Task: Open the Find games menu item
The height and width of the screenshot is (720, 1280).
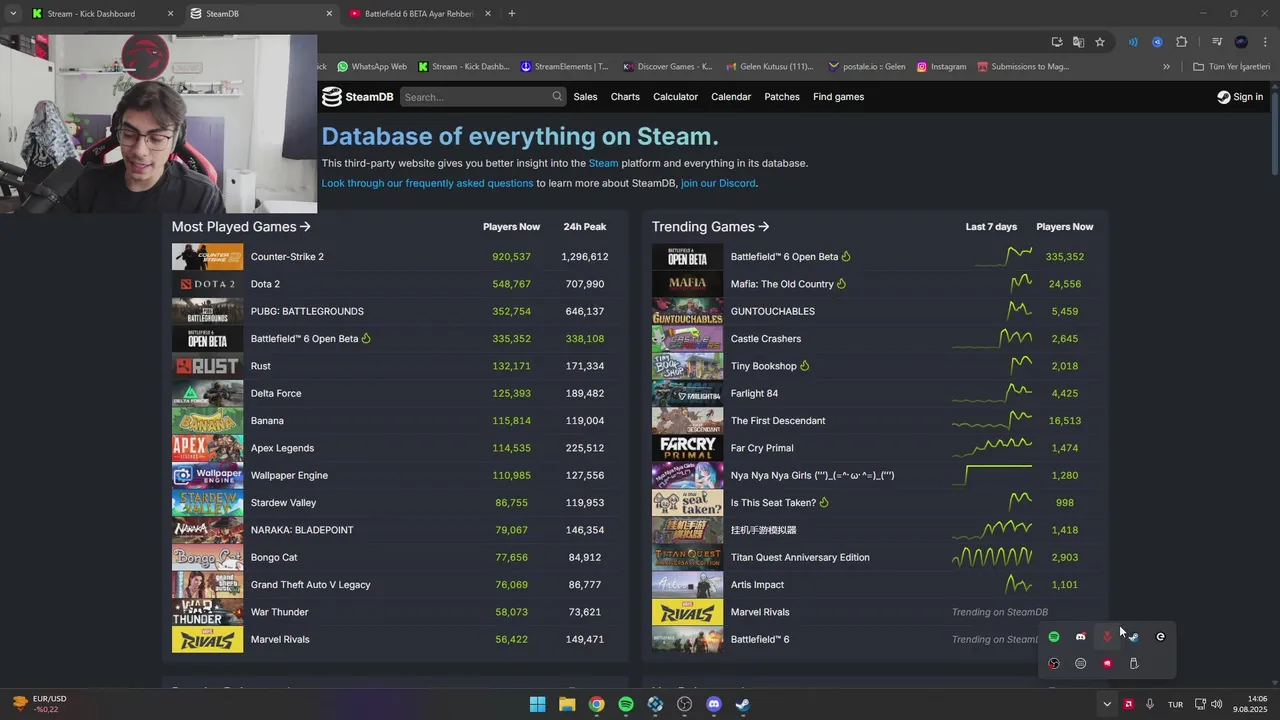Action: pyautogui.click(x=838, y=97)
